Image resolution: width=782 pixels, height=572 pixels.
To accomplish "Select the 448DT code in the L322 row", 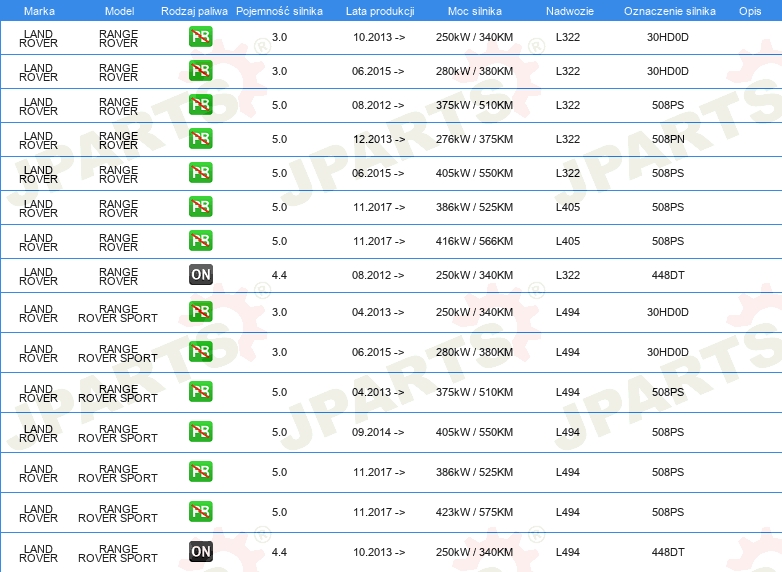I will (x=668, y=275).
